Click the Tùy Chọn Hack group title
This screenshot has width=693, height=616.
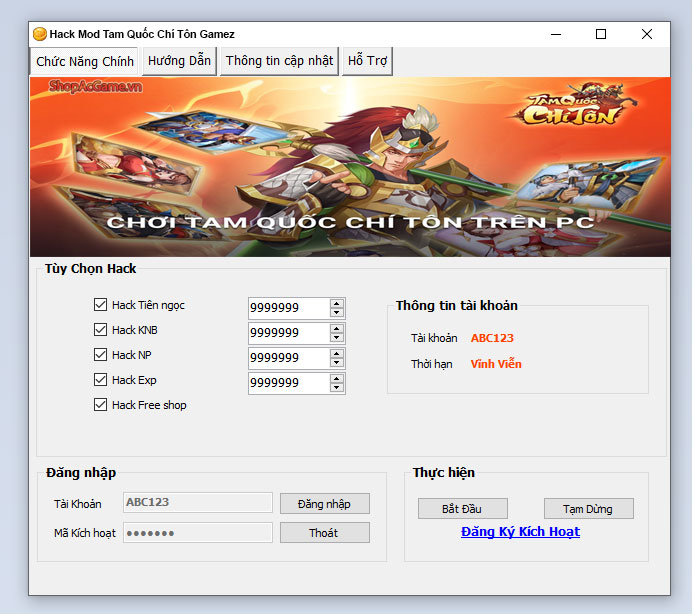tap(91, 269)
